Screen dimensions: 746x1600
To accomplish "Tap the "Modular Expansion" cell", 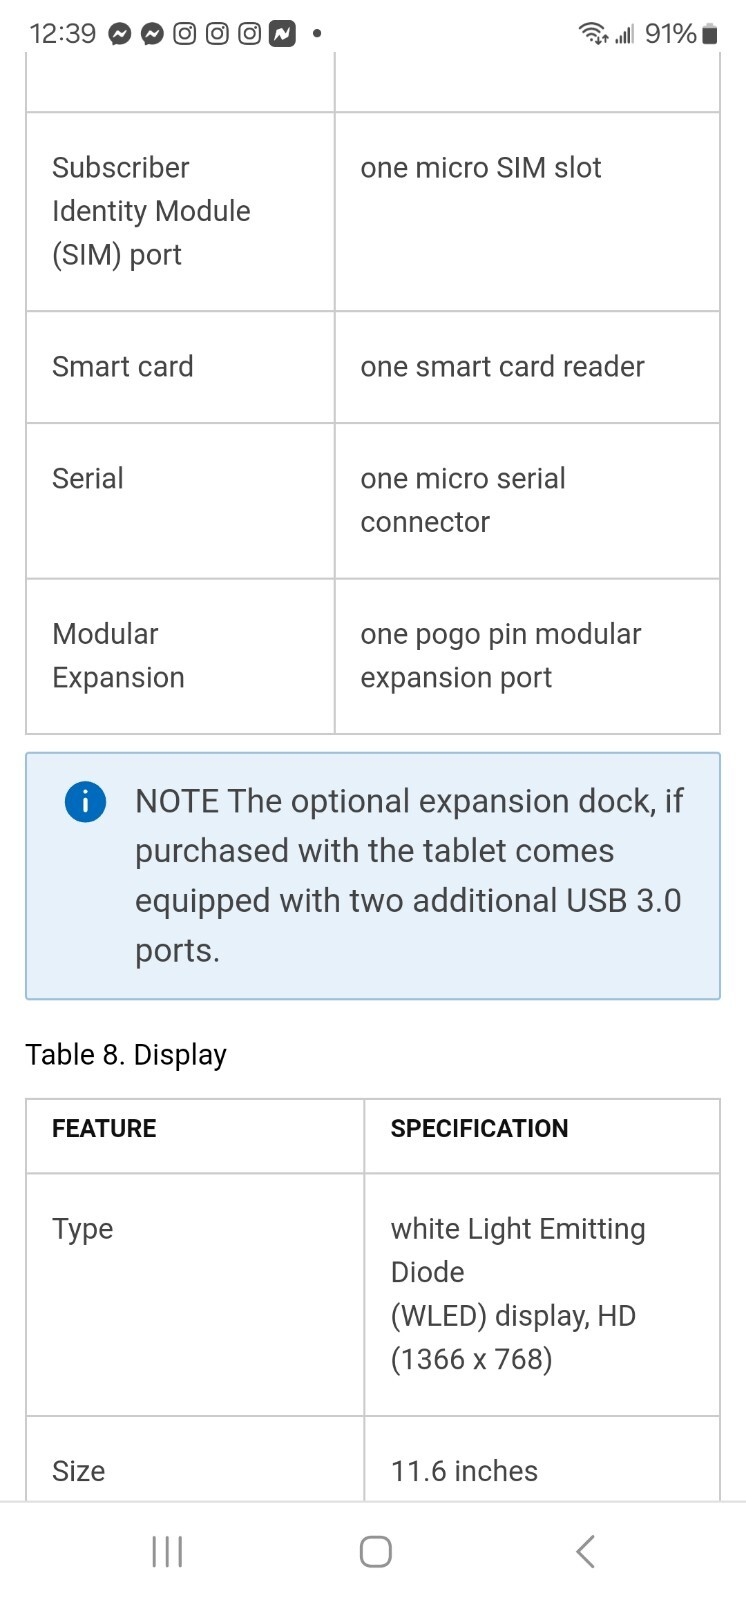I will pos(180,656).
